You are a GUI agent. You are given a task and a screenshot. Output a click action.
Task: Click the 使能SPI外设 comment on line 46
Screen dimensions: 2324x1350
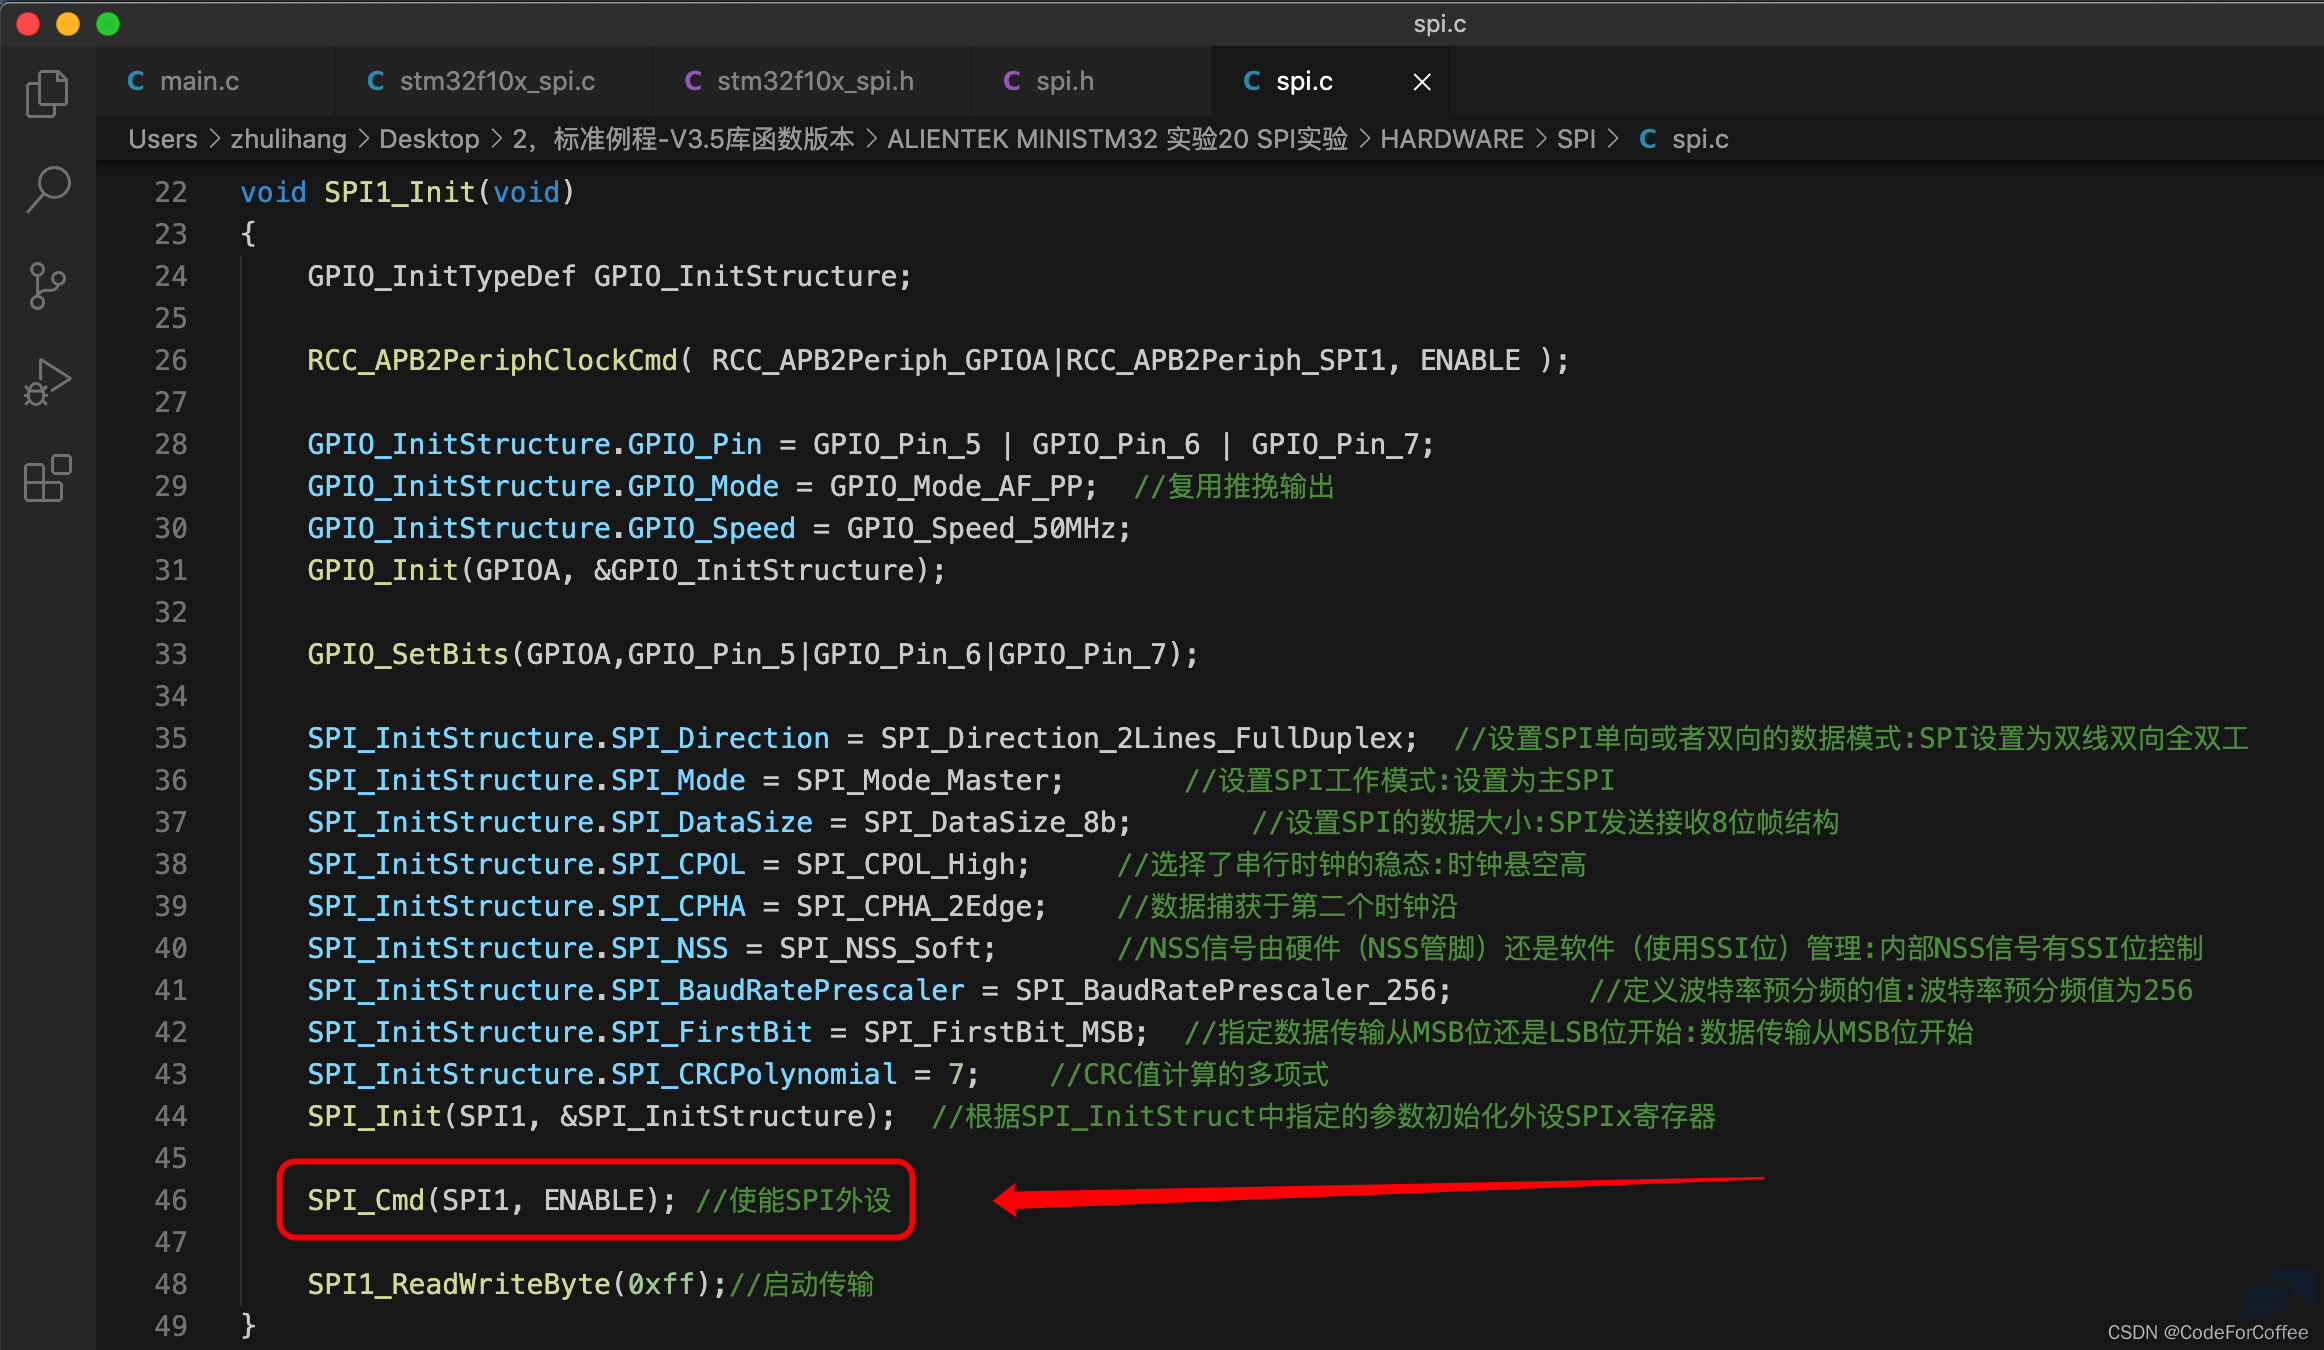(793, 1200)
